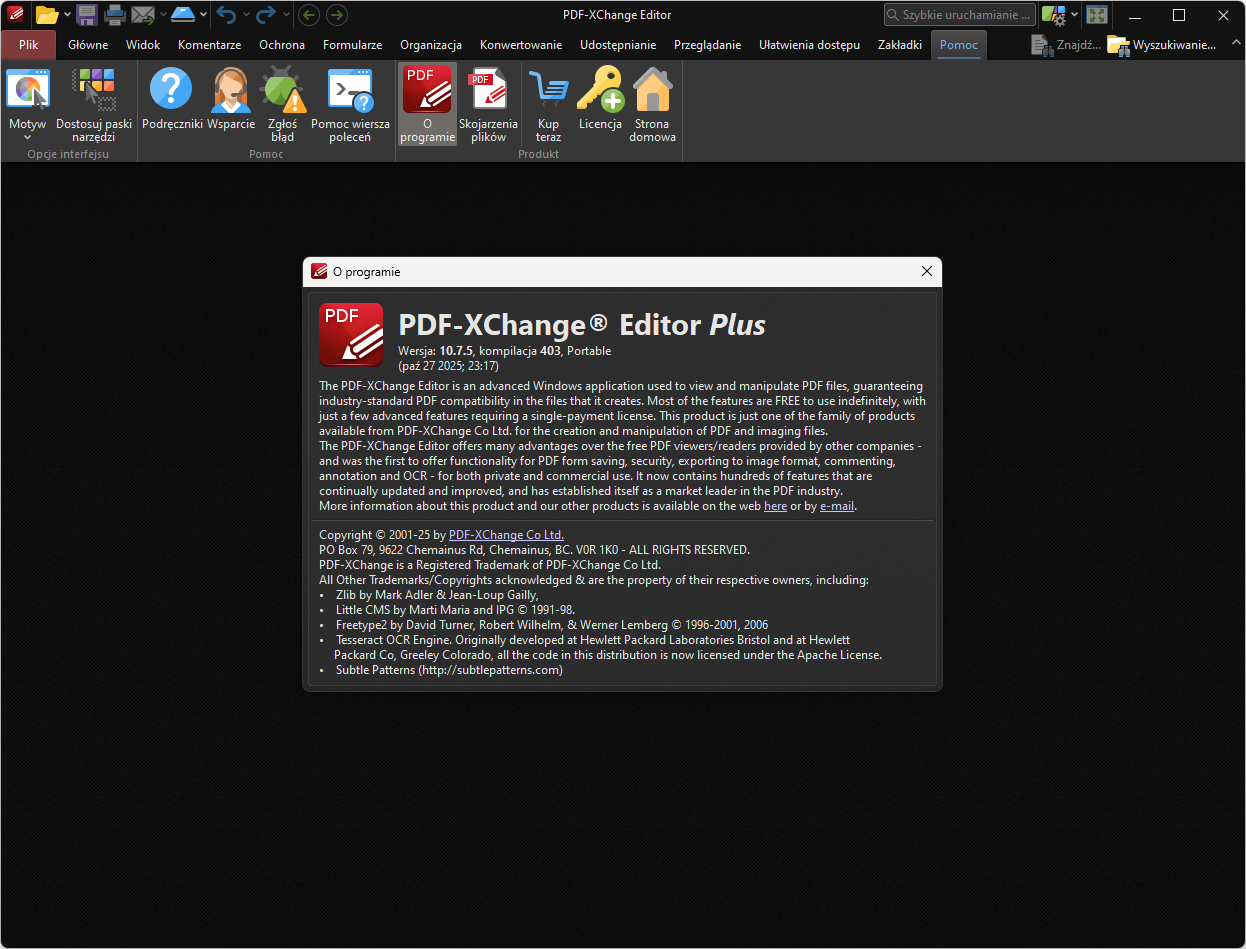Click the PDF logo in About dialog

point(351,335)
